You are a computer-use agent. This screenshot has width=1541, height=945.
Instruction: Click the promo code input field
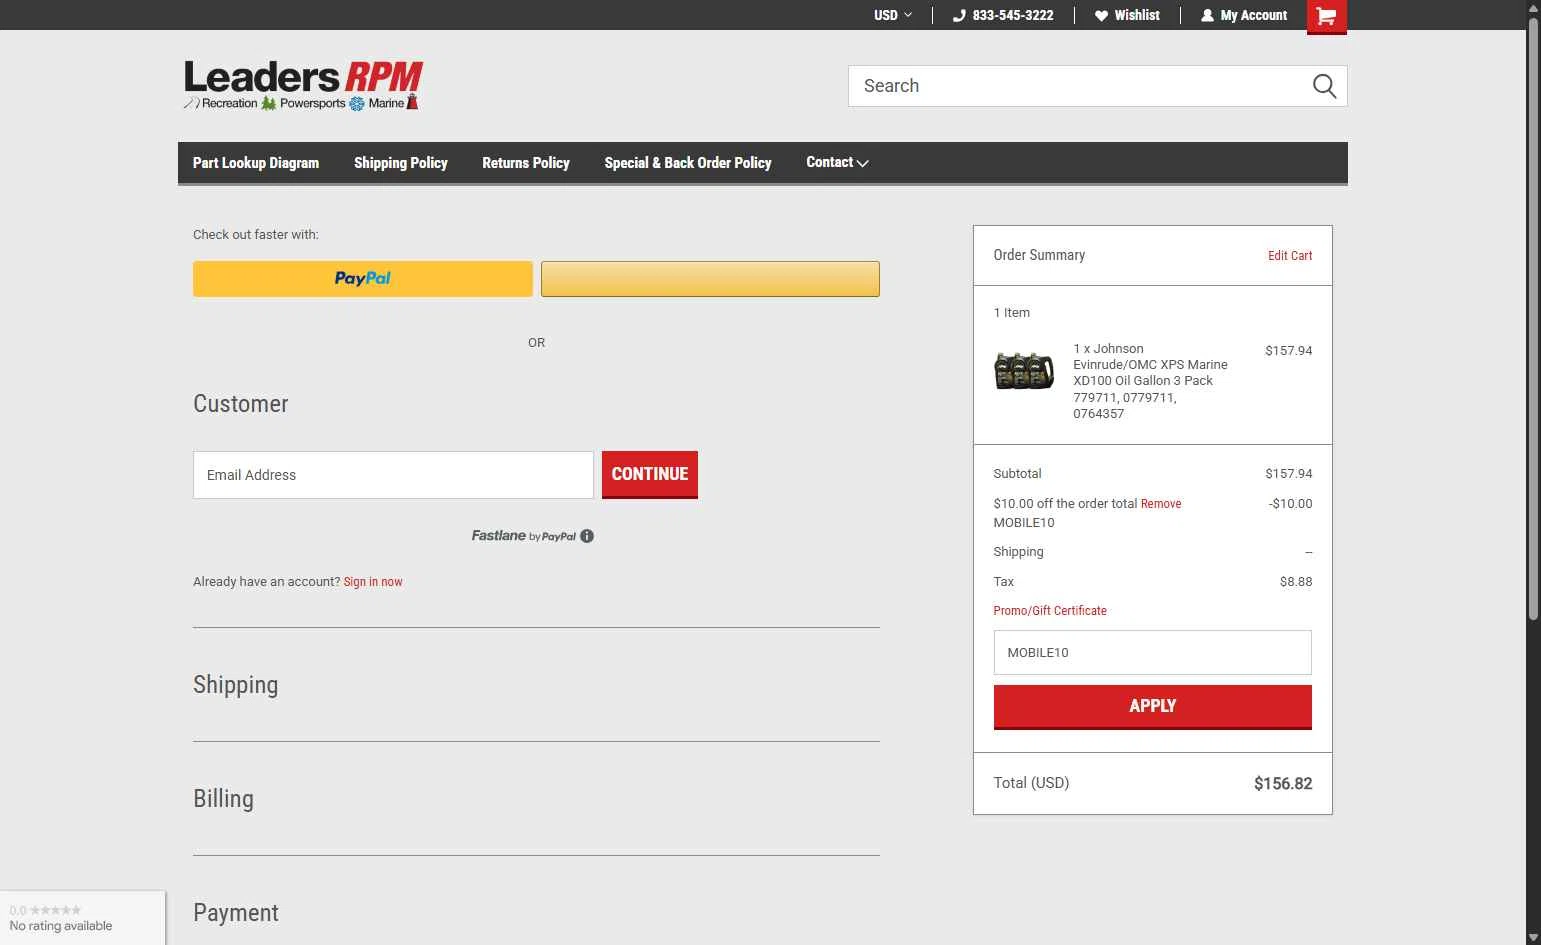[x=1152, y=653]
